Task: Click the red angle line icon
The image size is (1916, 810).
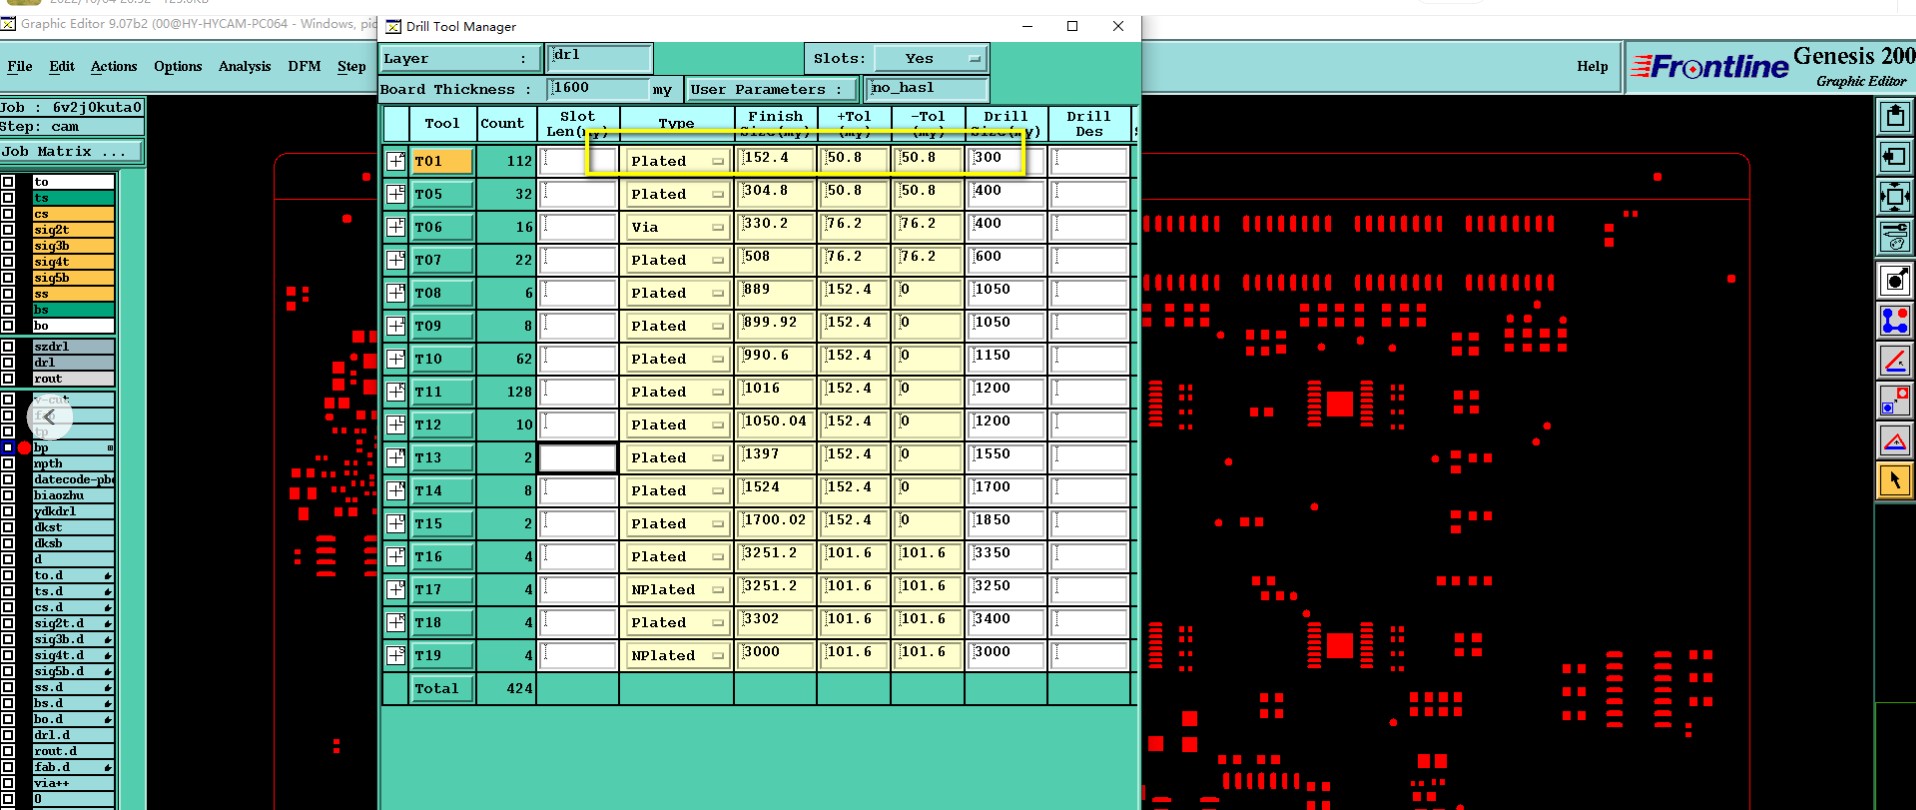Action: tap(1895, 361)
